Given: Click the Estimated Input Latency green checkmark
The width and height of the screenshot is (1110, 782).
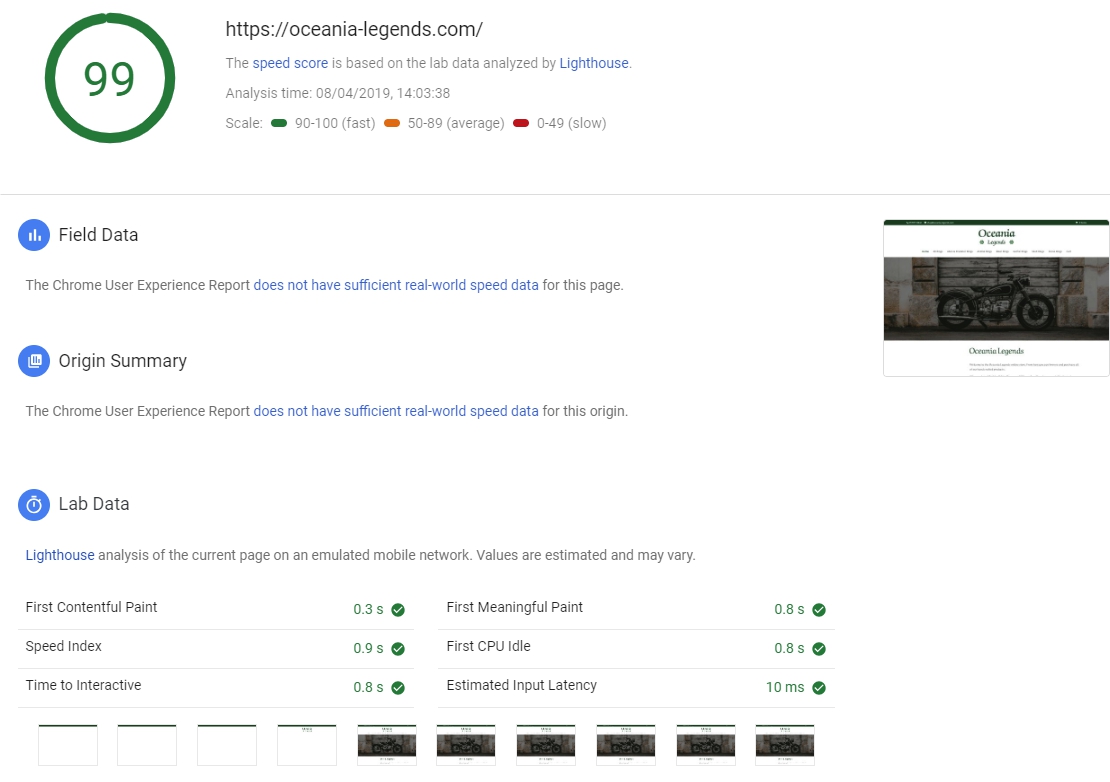Looking at the screenshot, I should [x=819, y=688].
